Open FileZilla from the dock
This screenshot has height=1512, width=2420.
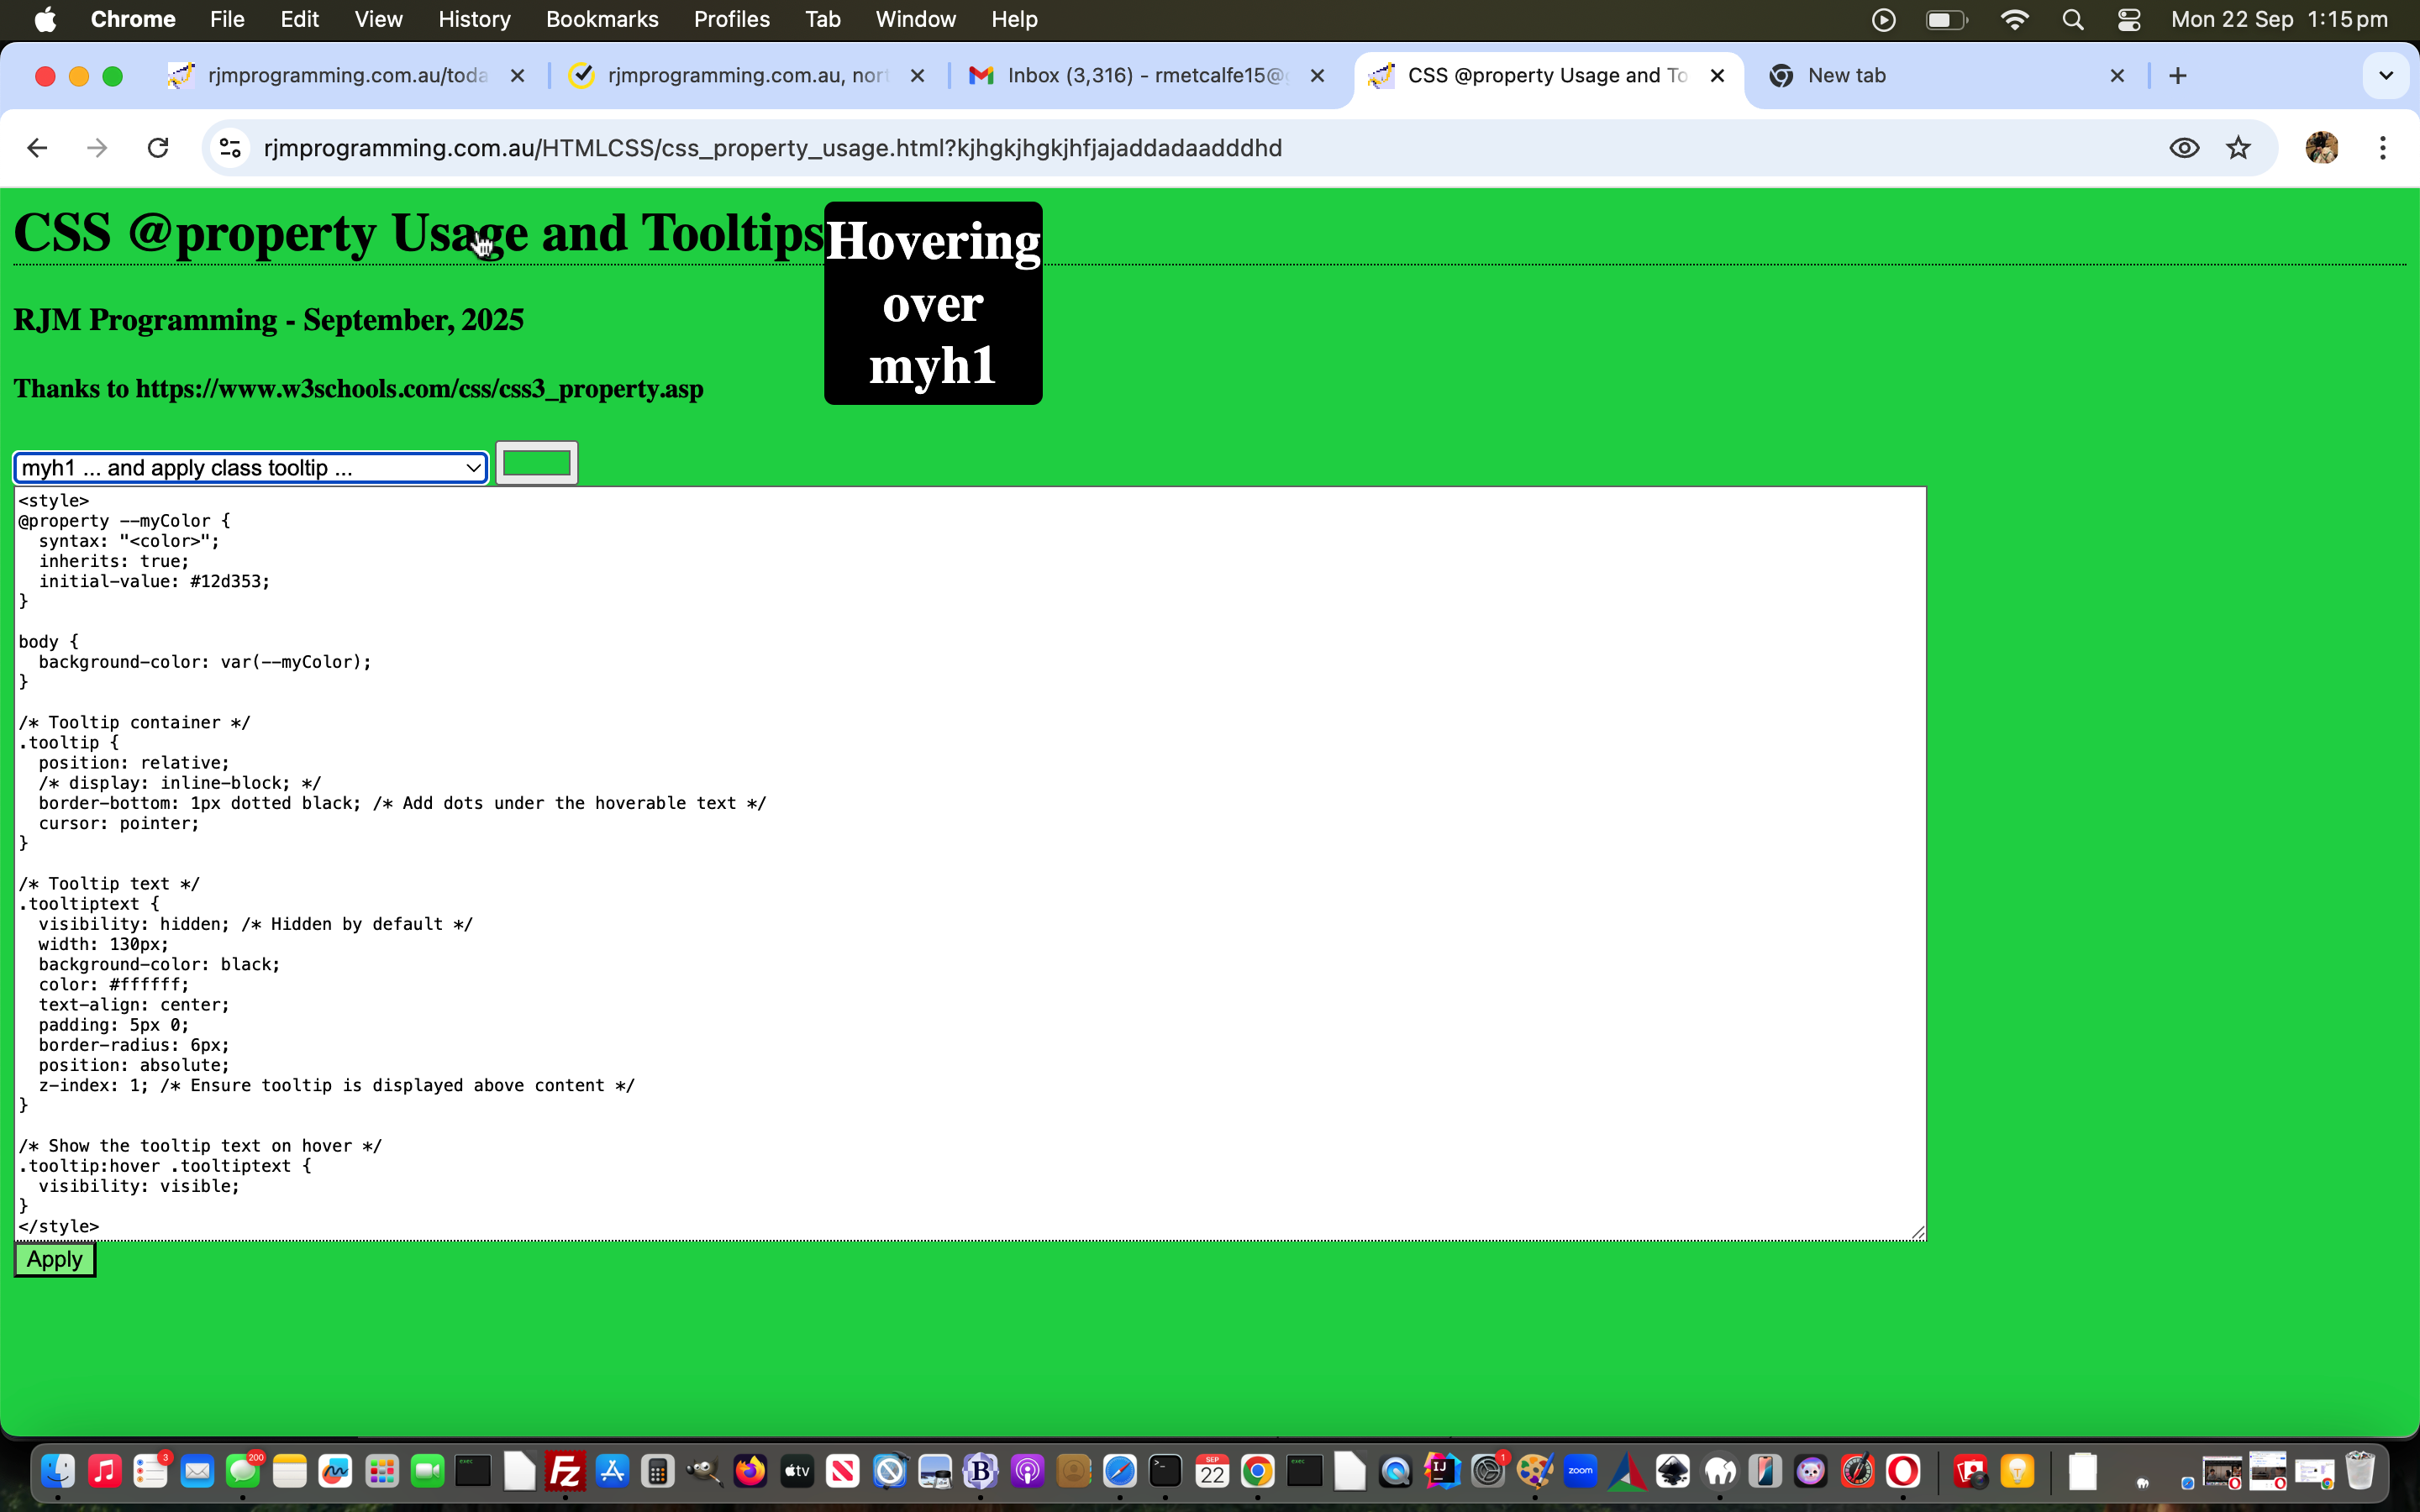point(565,1471)
